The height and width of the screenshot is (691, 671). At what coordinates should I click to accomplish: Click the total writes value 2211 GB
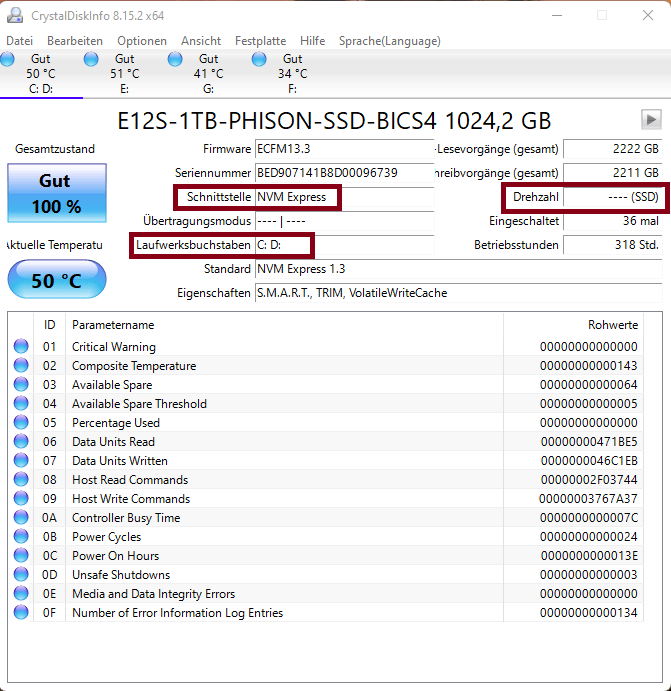pyautogui.click(x=612, y=173)
